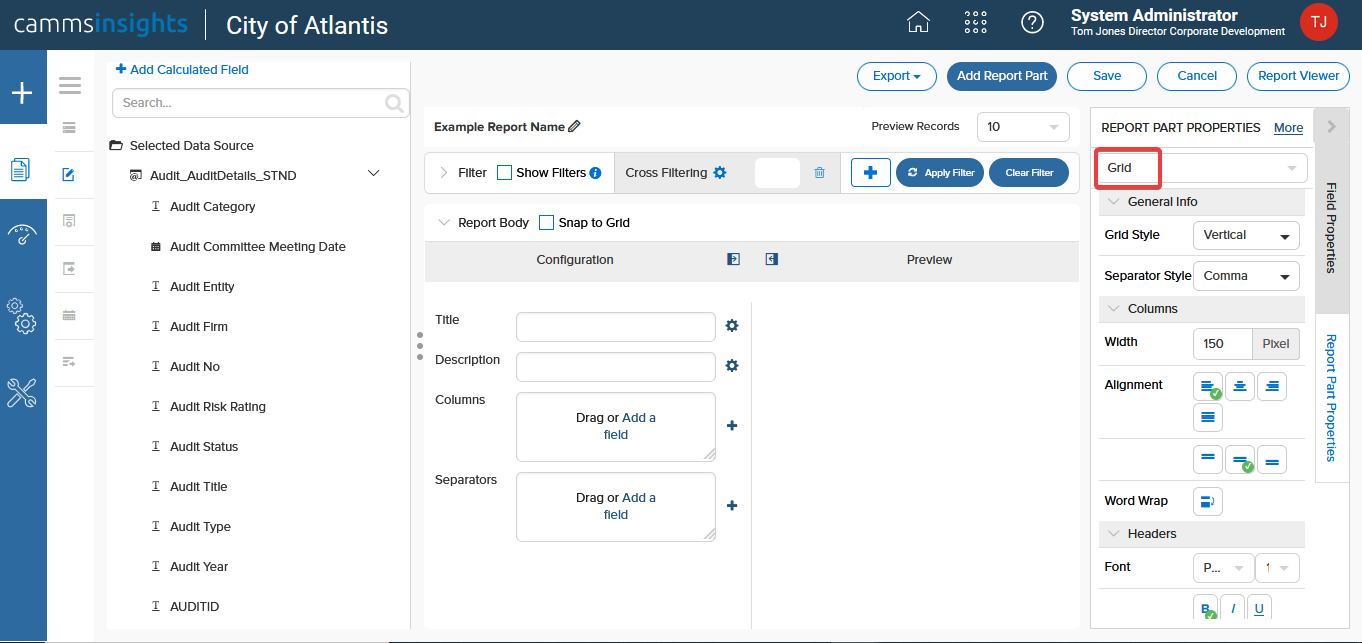The width and height of the screenshot is (1362, 643).
Task: Switch to Report Part Properties tab
Action: 1331,398
